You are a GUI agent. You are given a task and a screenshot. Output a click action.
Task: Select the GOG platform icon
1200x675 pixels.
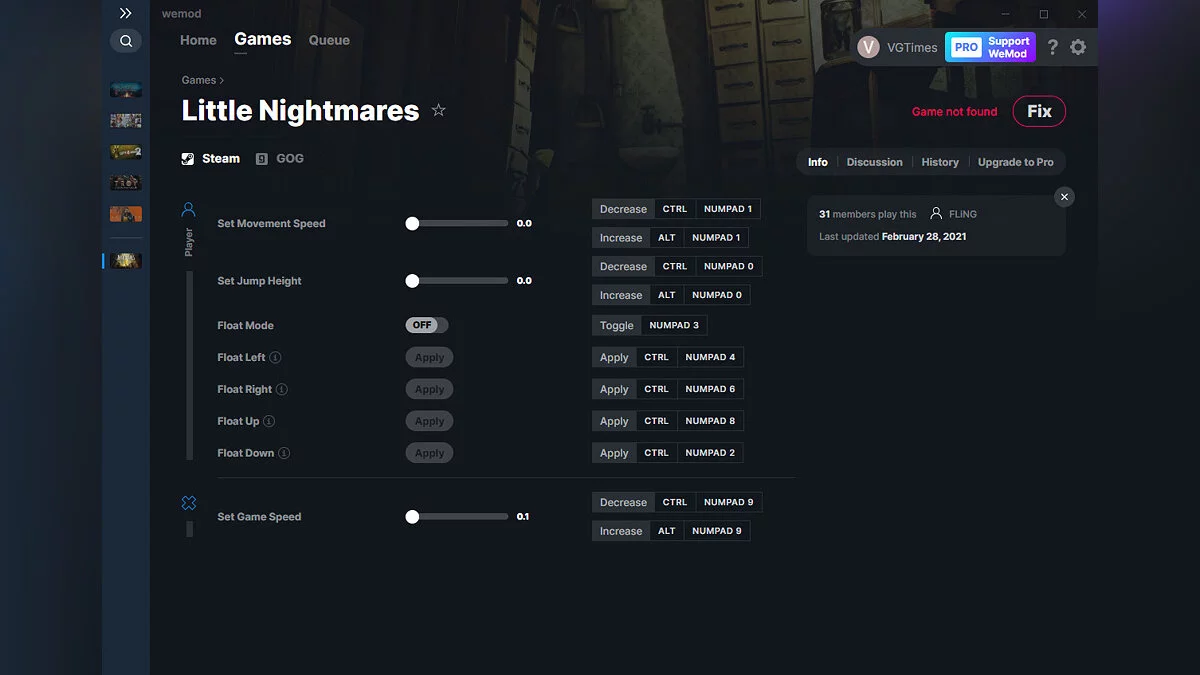[x=261, y=158]
